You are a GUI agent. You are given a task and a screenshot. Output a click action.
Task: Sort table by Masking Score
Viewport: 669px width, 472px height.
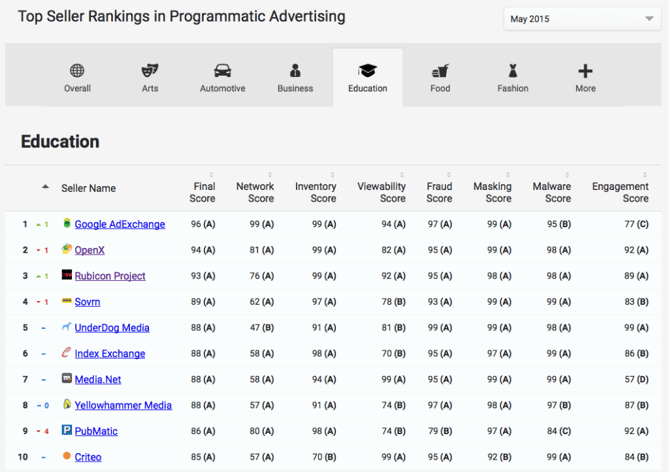[x=508, y=175]
